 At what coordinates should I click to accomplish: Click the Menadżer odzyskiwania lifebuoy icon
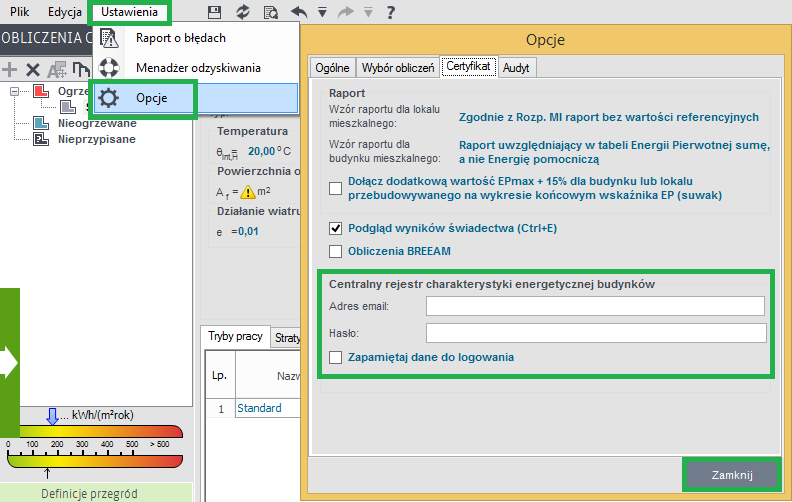pos(109,68)
